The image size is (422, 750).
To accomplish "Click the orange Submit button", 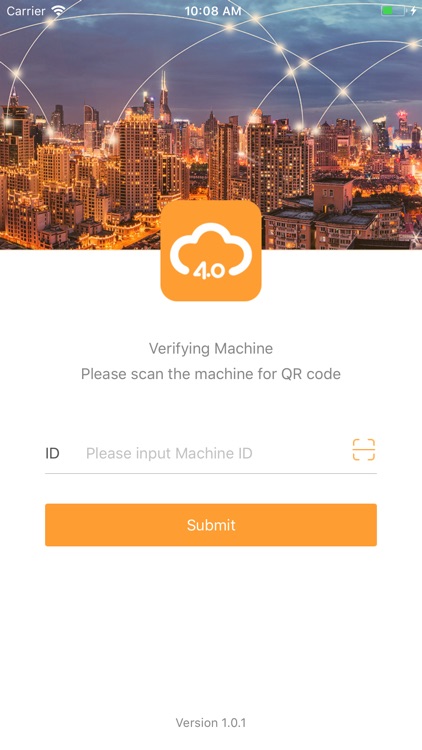I will tap(211, 525).
